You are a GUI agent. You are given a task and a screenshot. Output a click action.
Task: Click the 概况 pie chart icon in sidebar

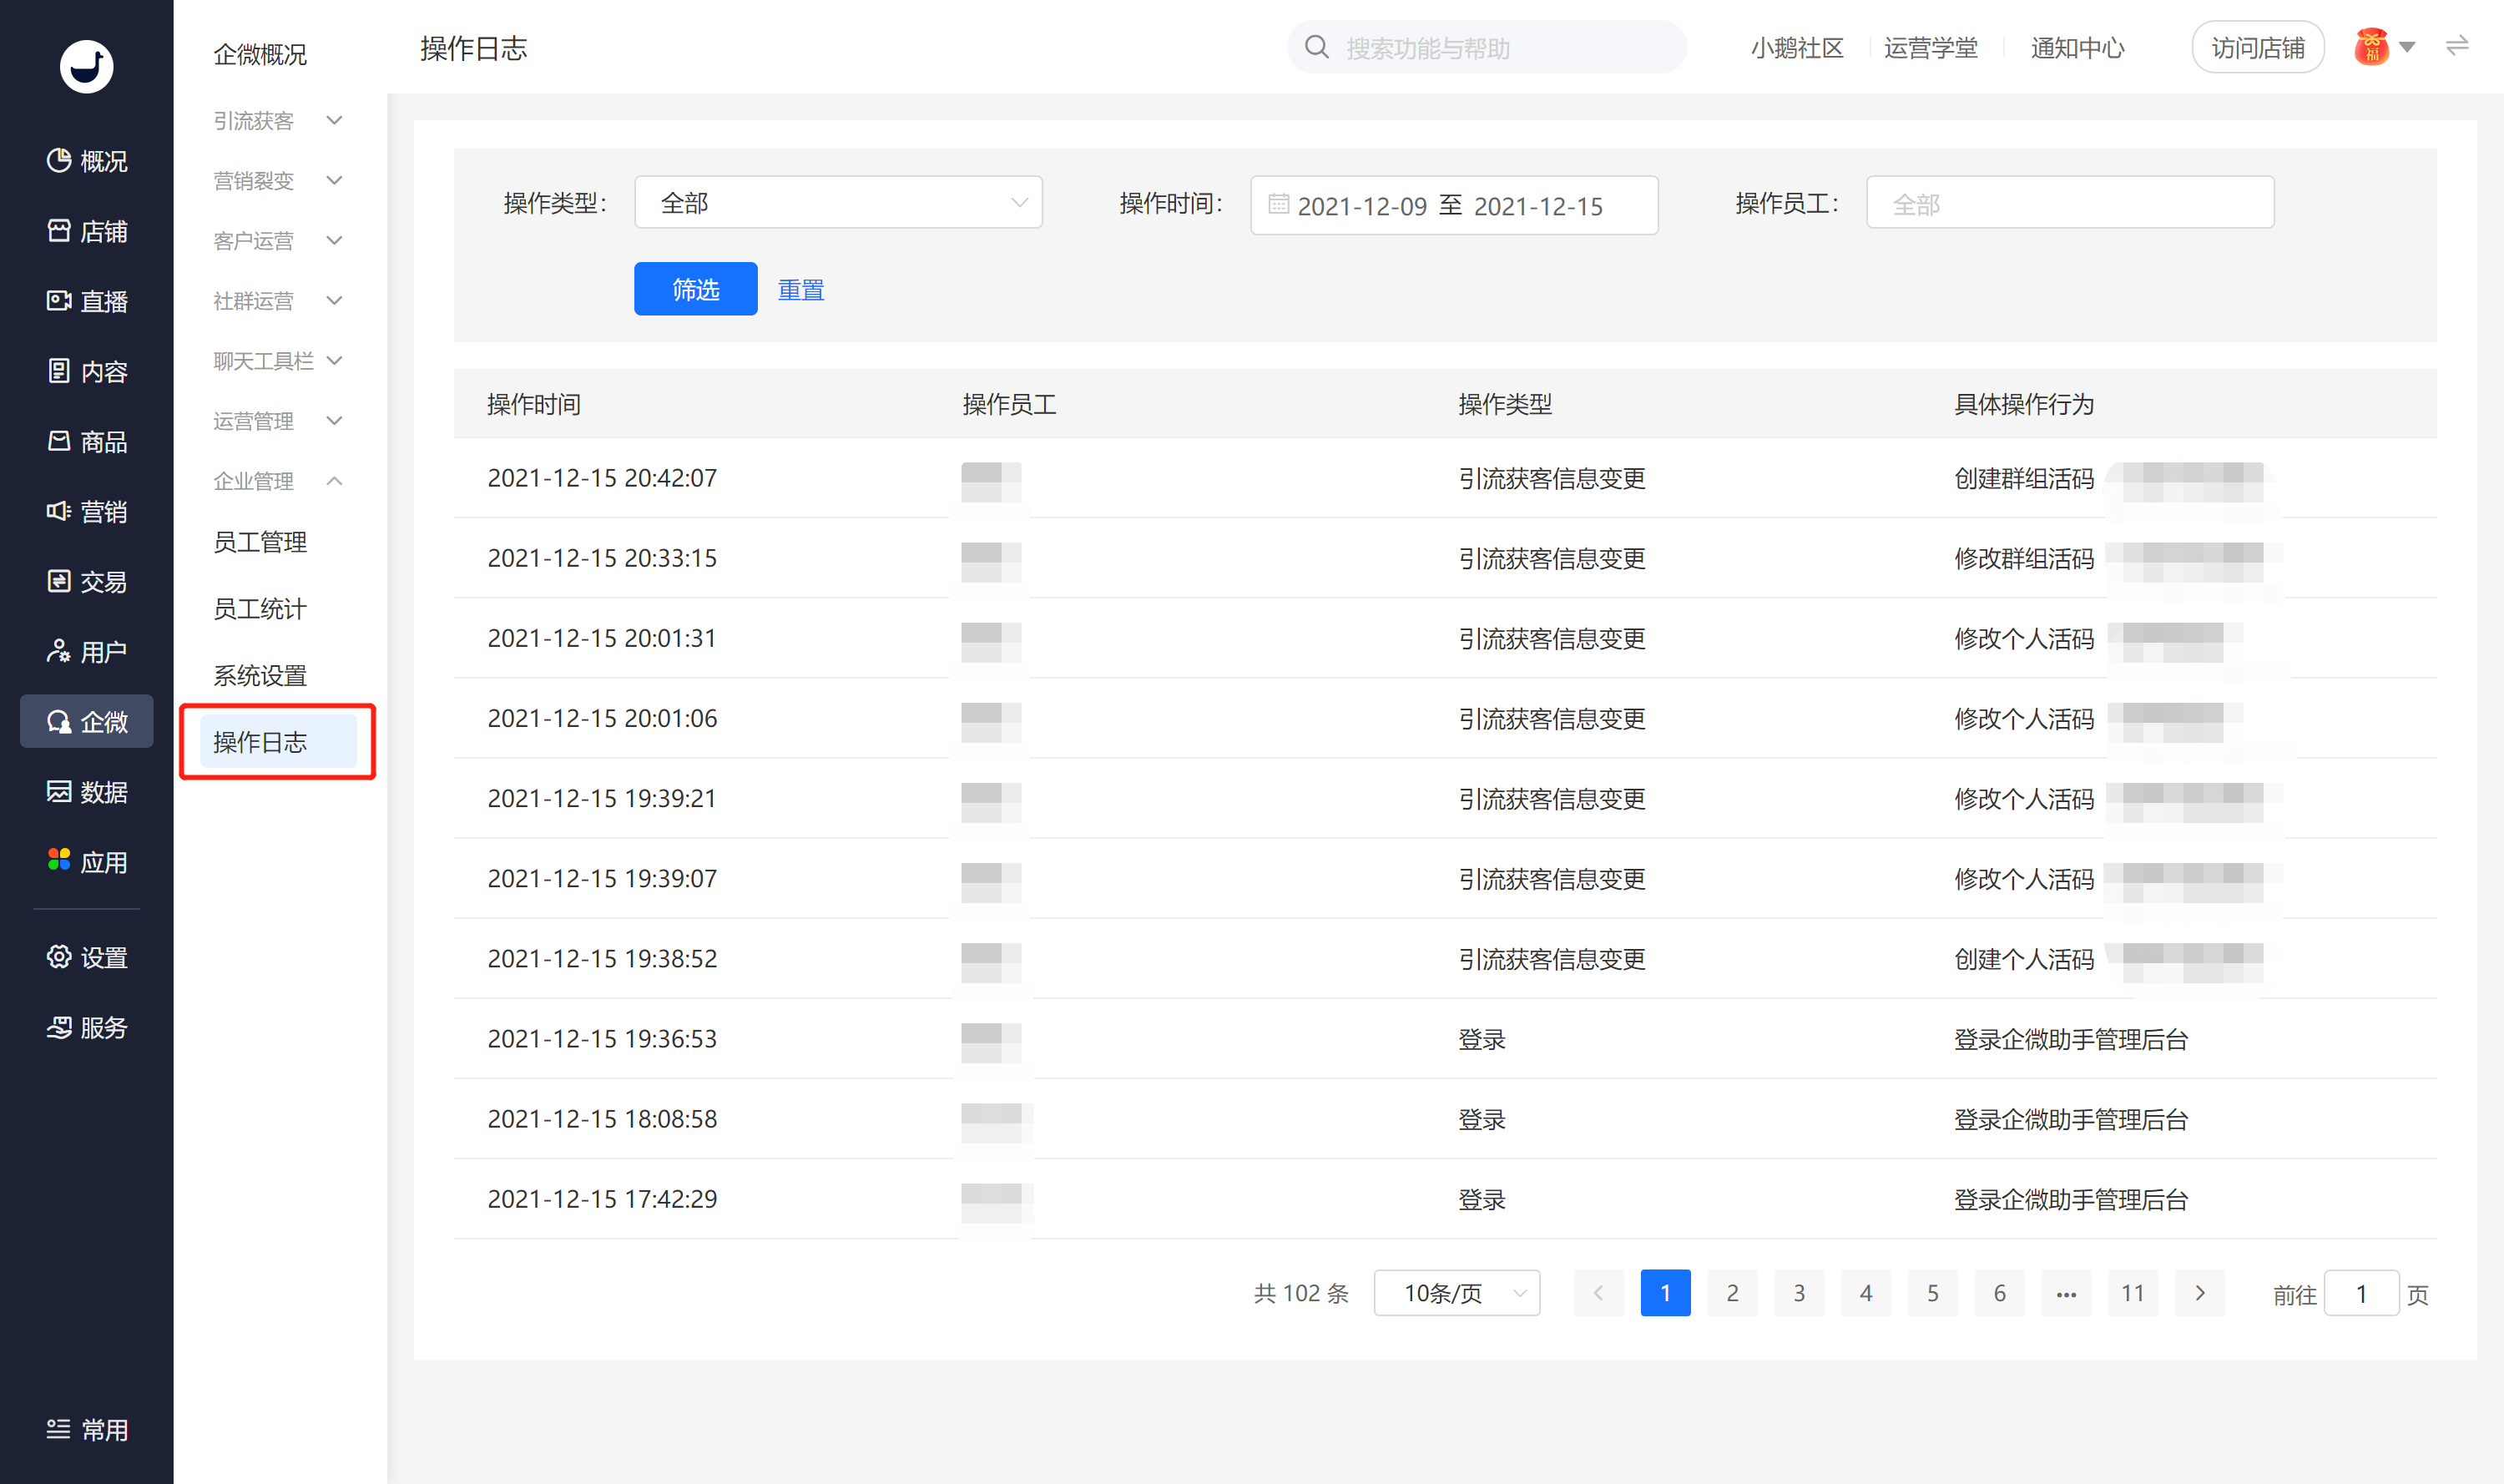59,160
